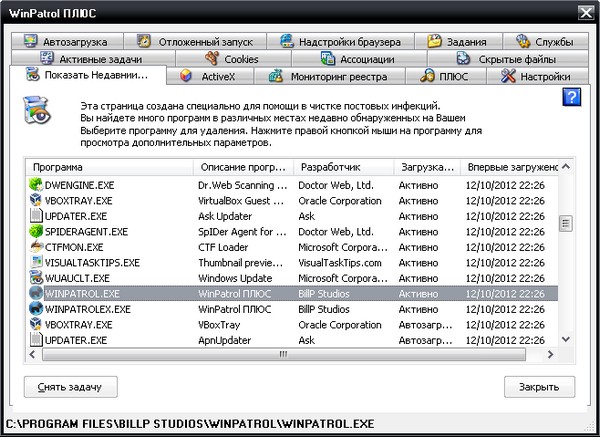
Task: Click the horizontal scrollbar right arrow
Action: pos(551,354)
